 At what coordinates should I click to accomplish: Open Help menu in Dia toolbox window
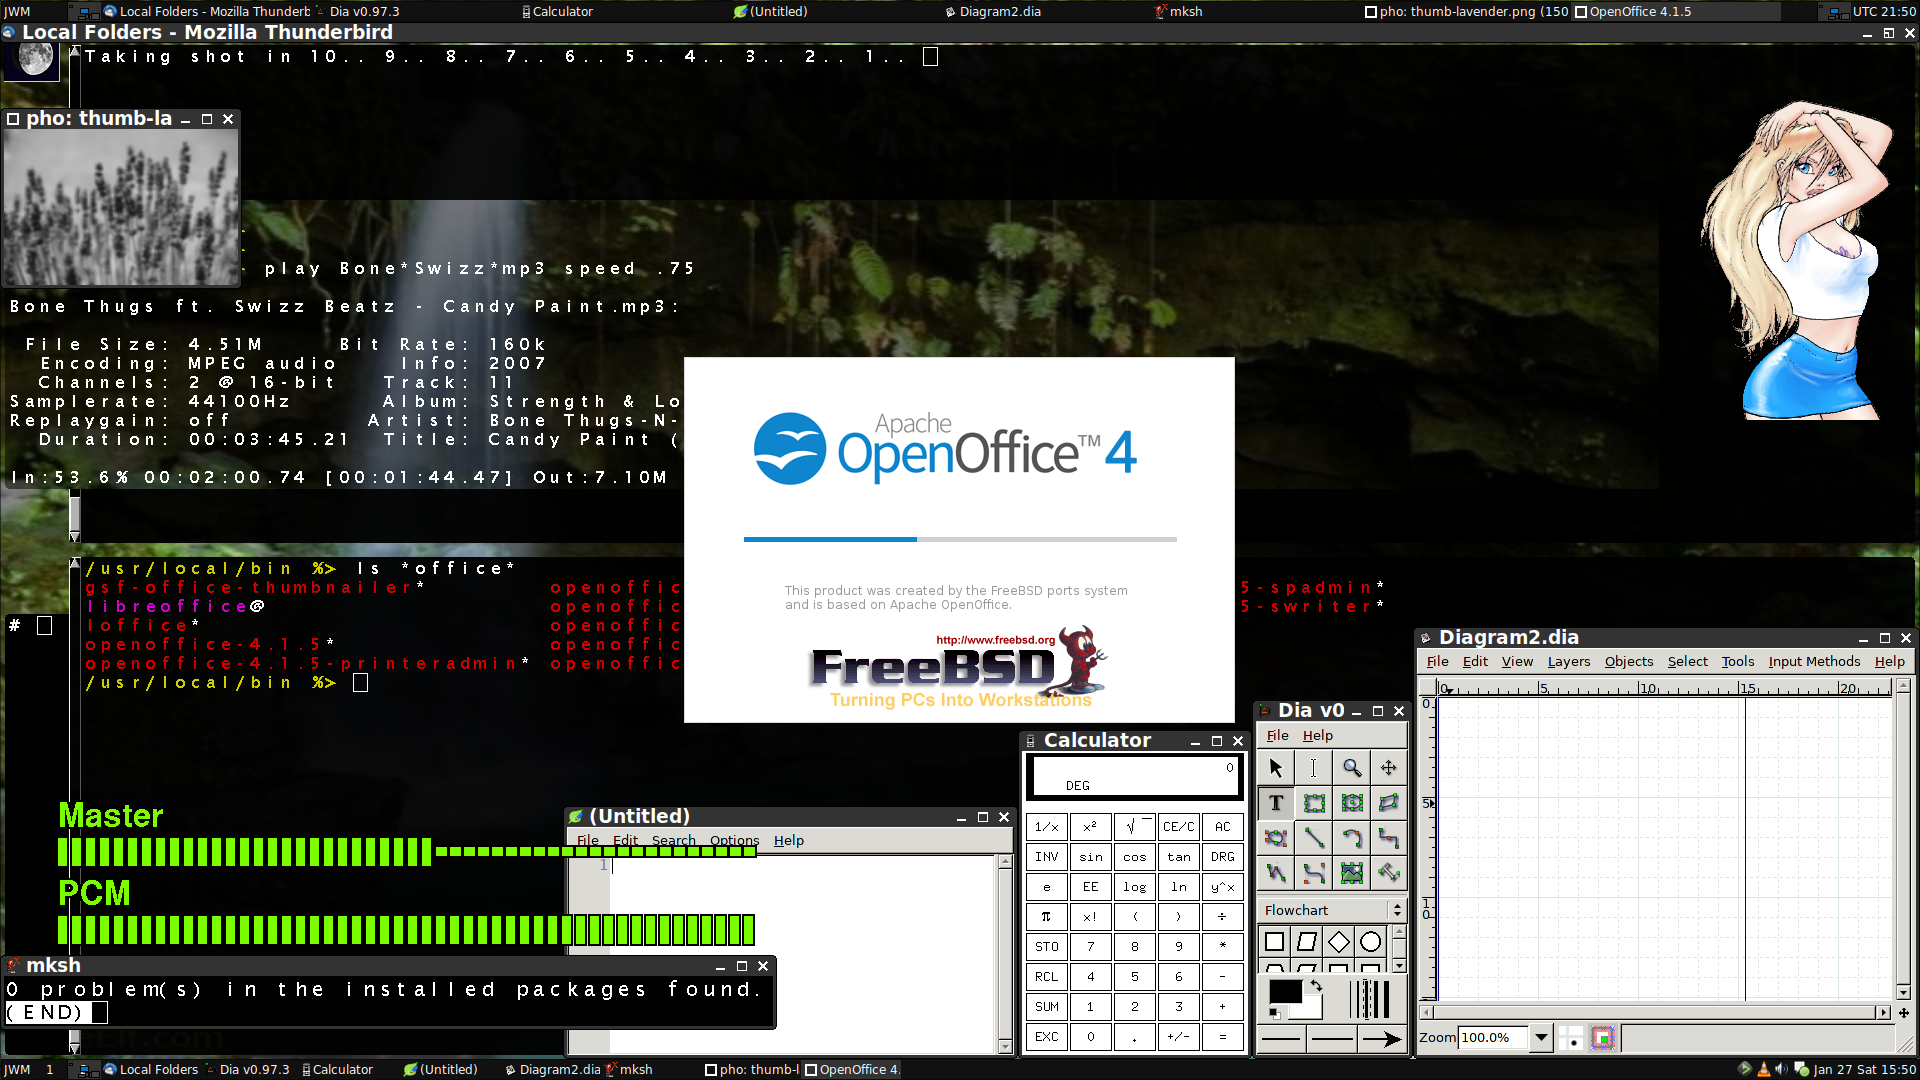[1317, 736]
